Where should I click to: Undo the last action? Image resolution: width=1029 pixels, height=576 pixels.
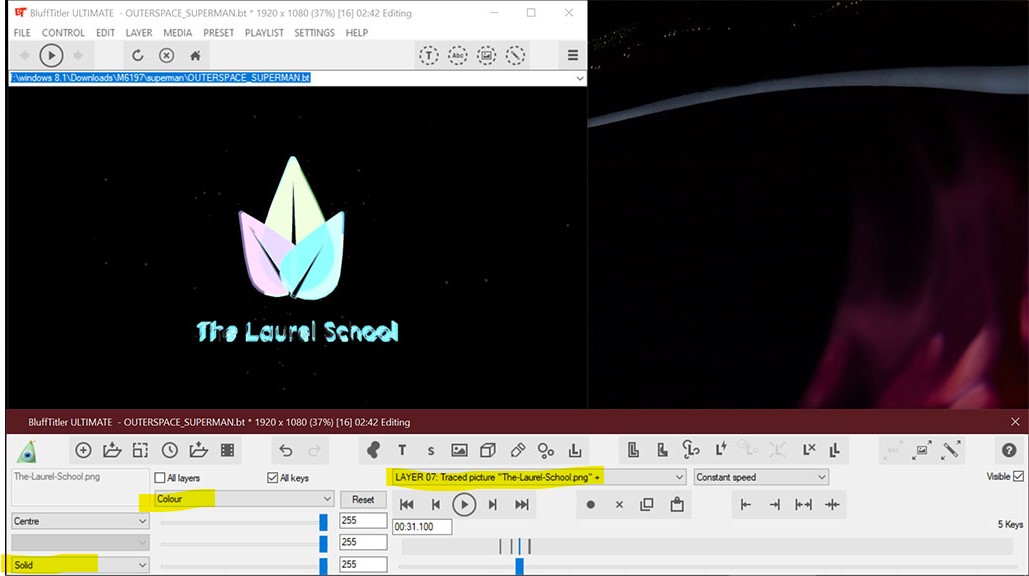285,450
